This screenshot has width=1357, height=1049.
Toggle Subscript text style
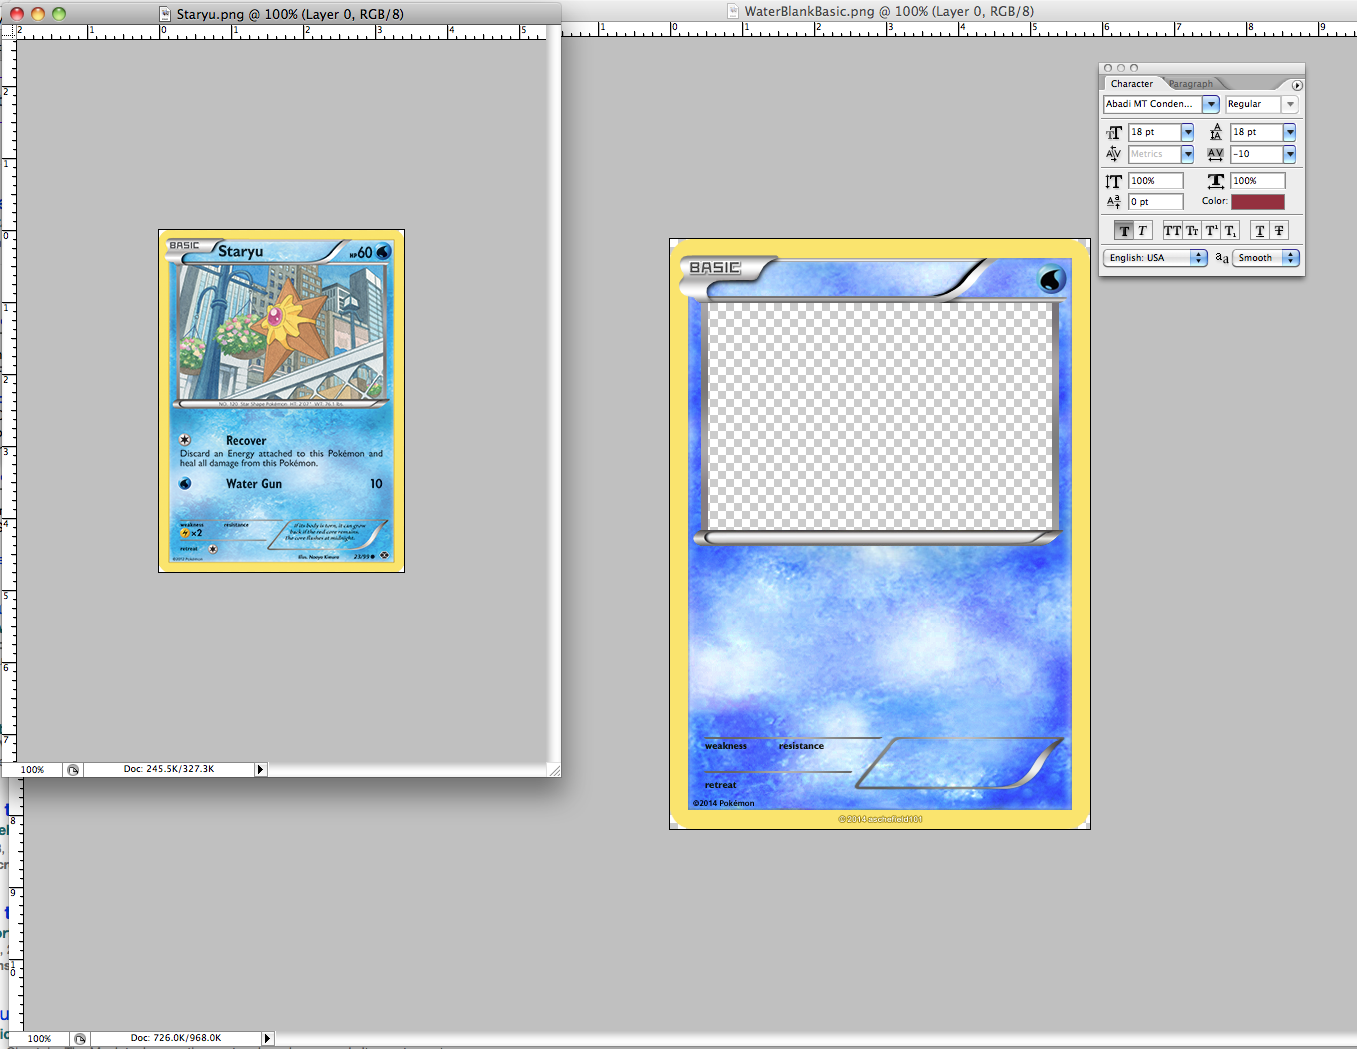[x=1230, y=231]
